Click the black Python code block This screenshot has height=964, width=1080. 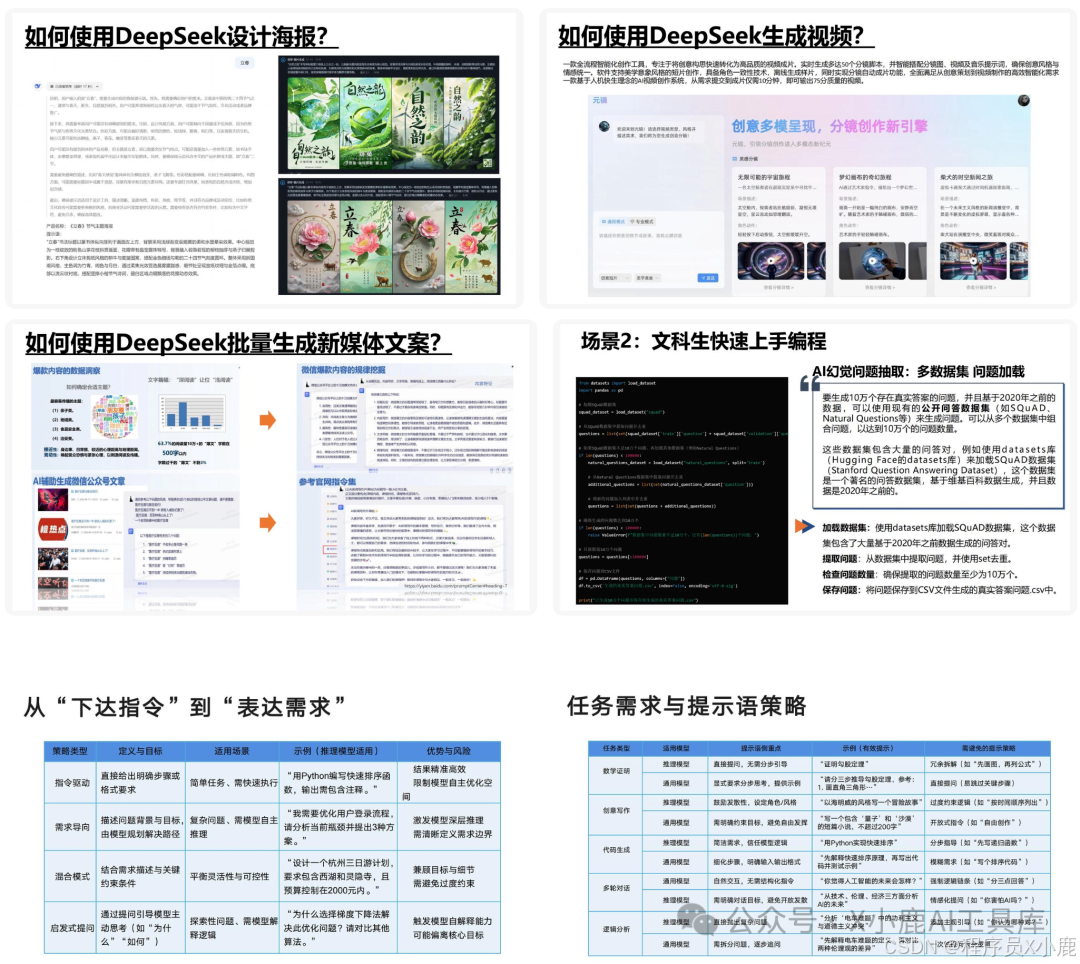(x=681, y=491)
